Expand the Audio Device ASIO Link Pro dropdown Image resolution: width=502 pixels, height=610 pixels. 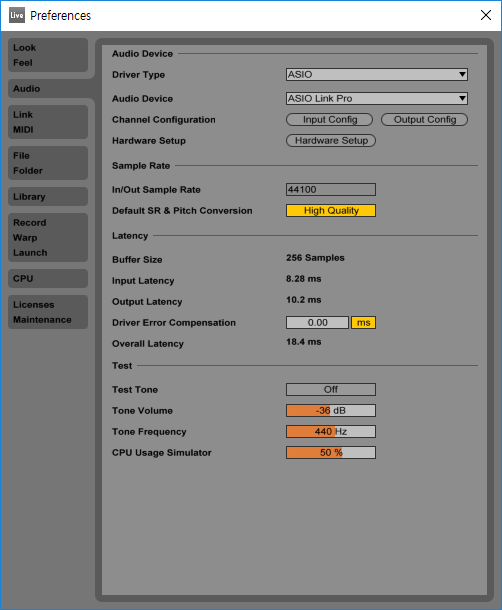[377, 98]
